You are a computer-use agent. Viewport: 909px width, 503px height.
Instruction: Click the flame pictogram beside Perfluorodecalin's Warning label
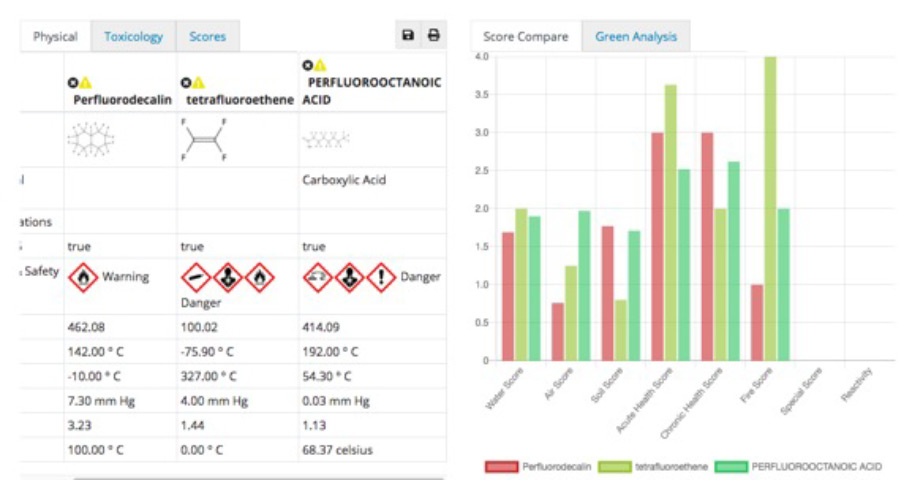point(83,277)
